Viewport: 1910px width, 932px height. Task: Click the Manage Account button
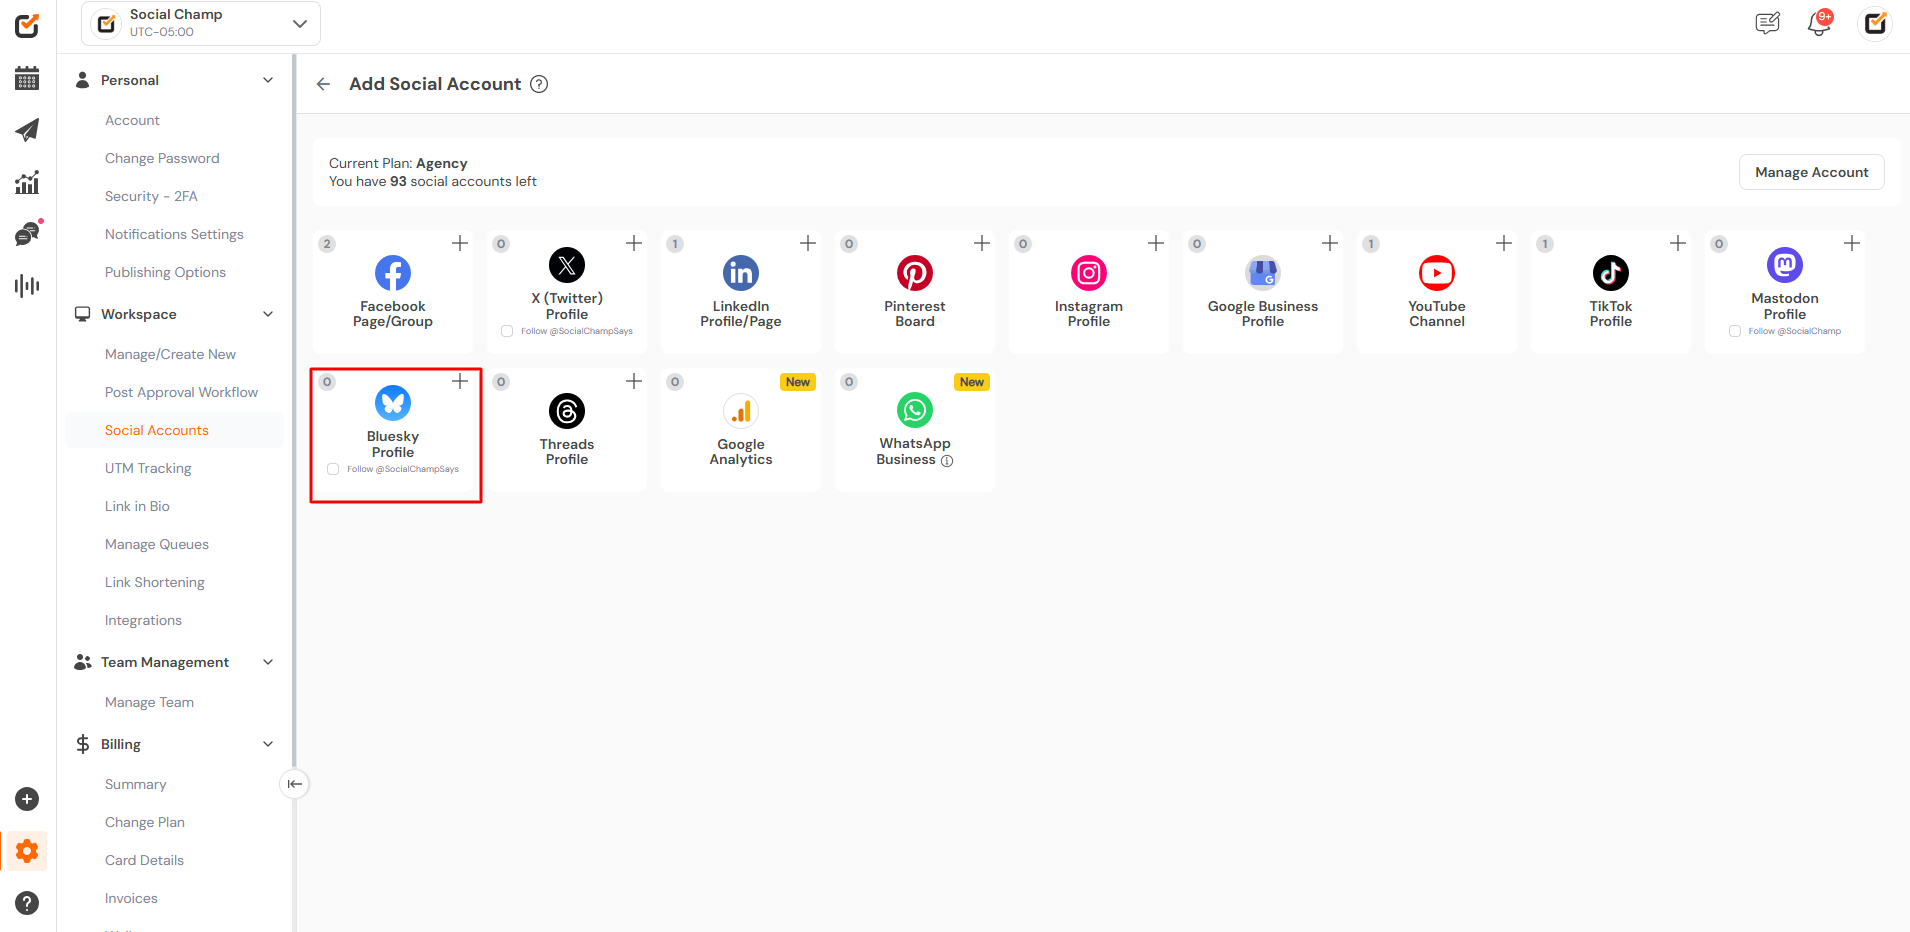1811,172
